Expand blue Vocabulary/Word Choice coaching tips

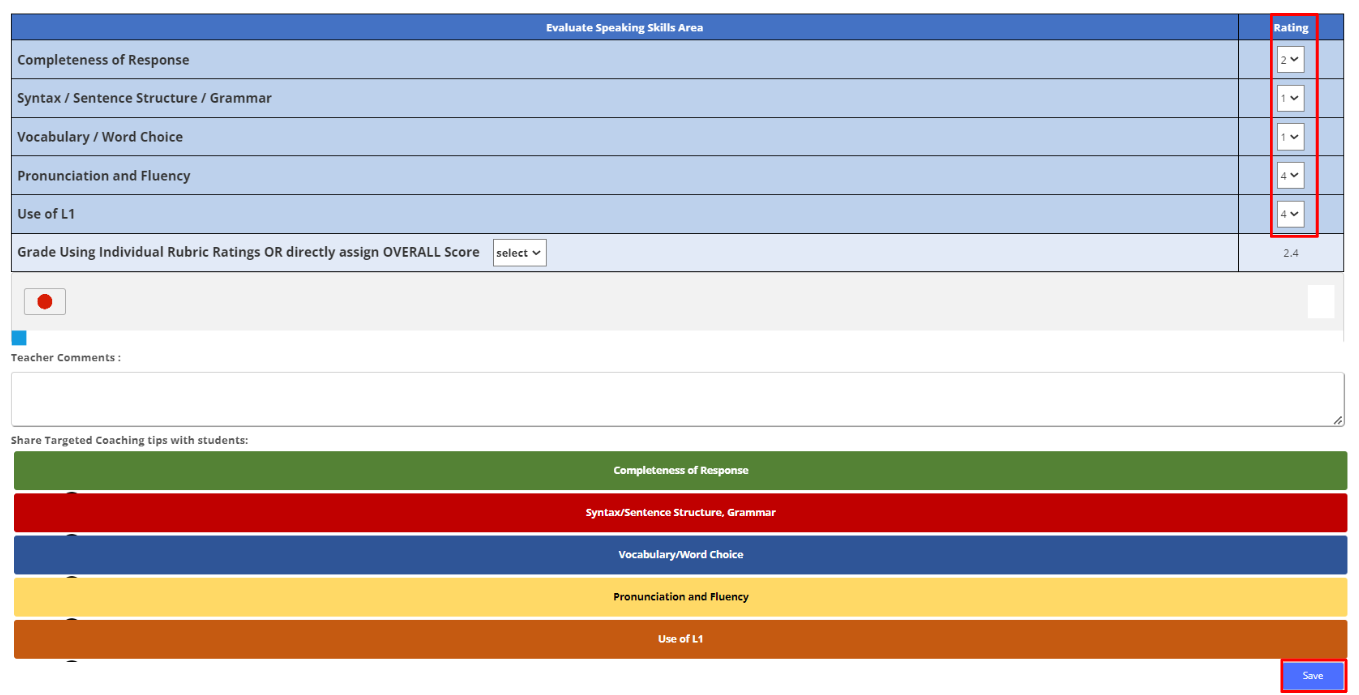click(680, 554)
